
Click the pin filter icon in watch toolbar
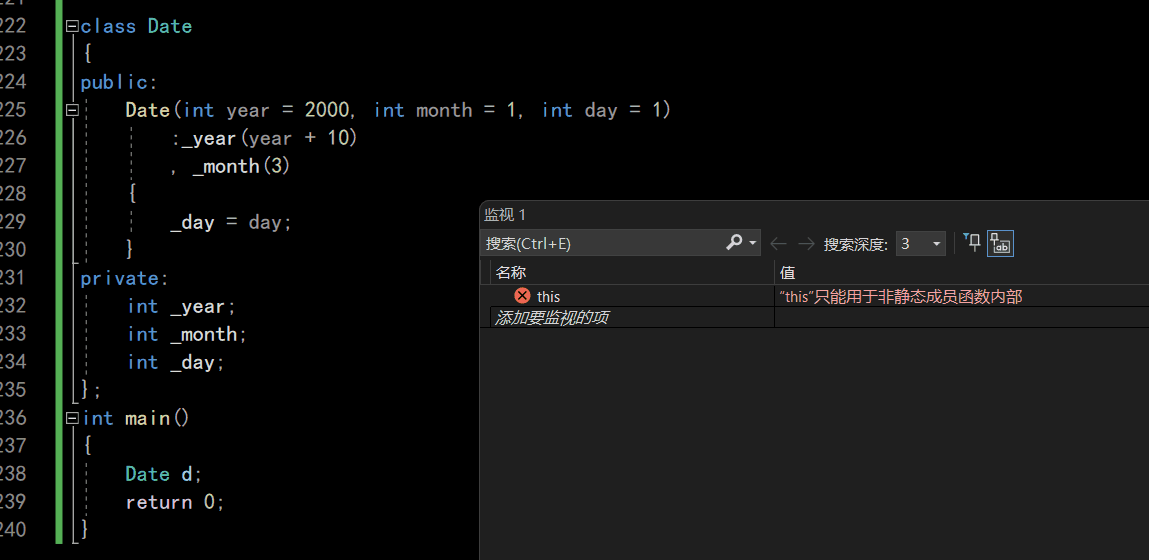972,243
